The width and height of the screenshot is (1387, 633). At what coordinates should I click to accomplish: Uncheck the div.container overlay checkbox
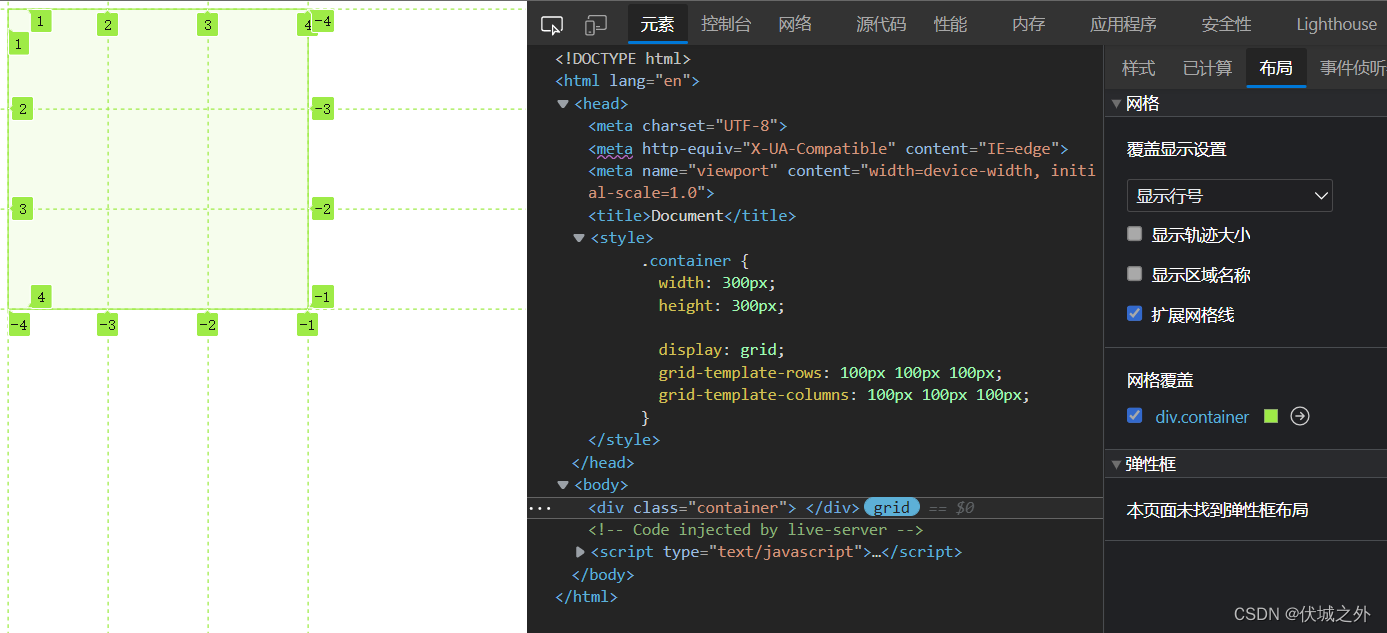(x=1134, y=416)
